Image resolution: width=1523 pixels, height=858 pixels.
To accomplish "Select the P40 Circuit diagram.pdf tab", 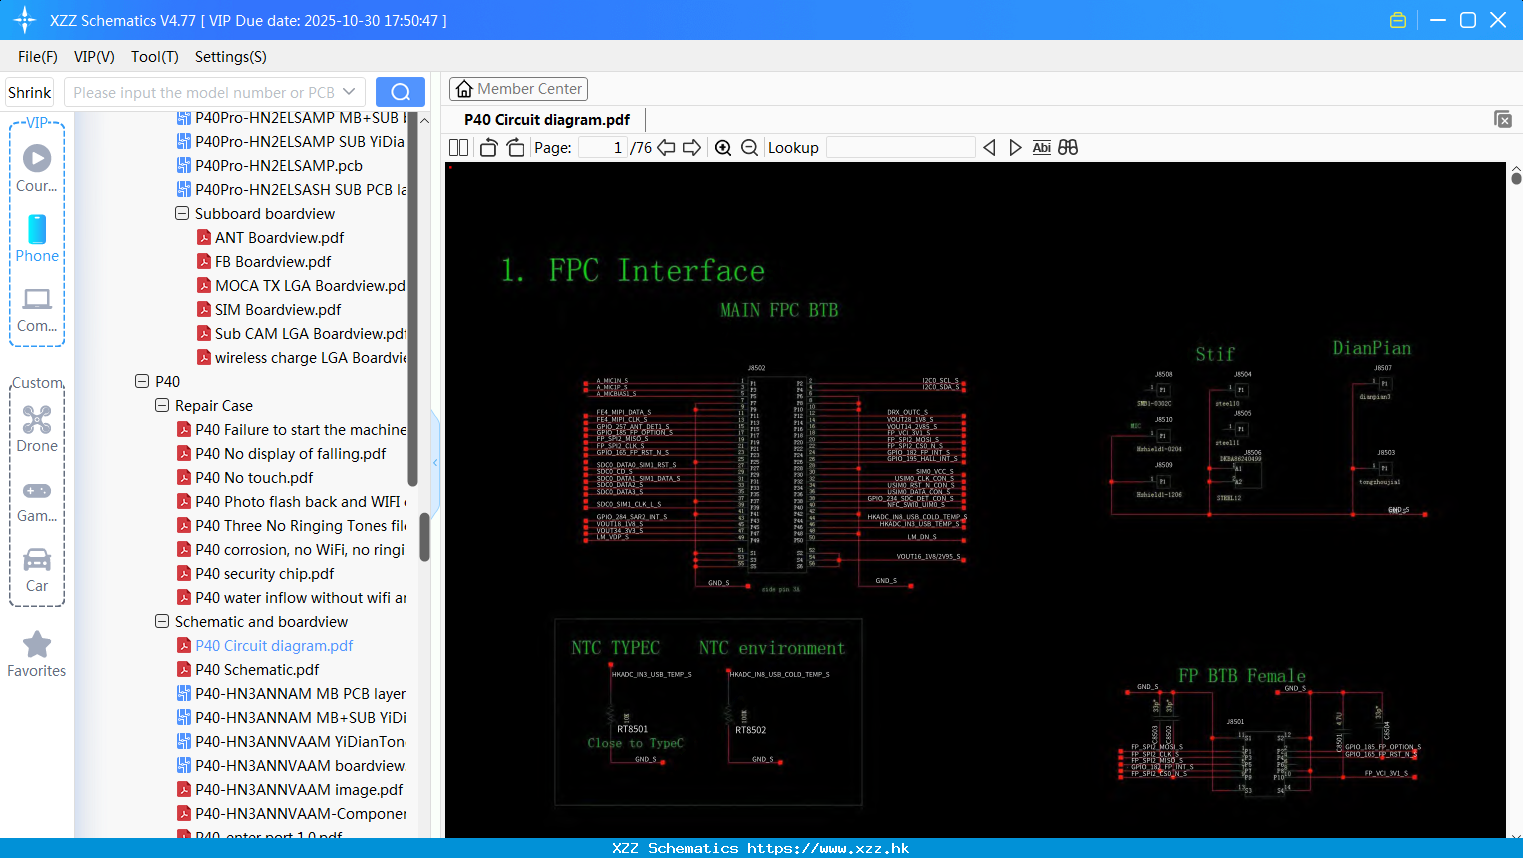I will [547, 120].
